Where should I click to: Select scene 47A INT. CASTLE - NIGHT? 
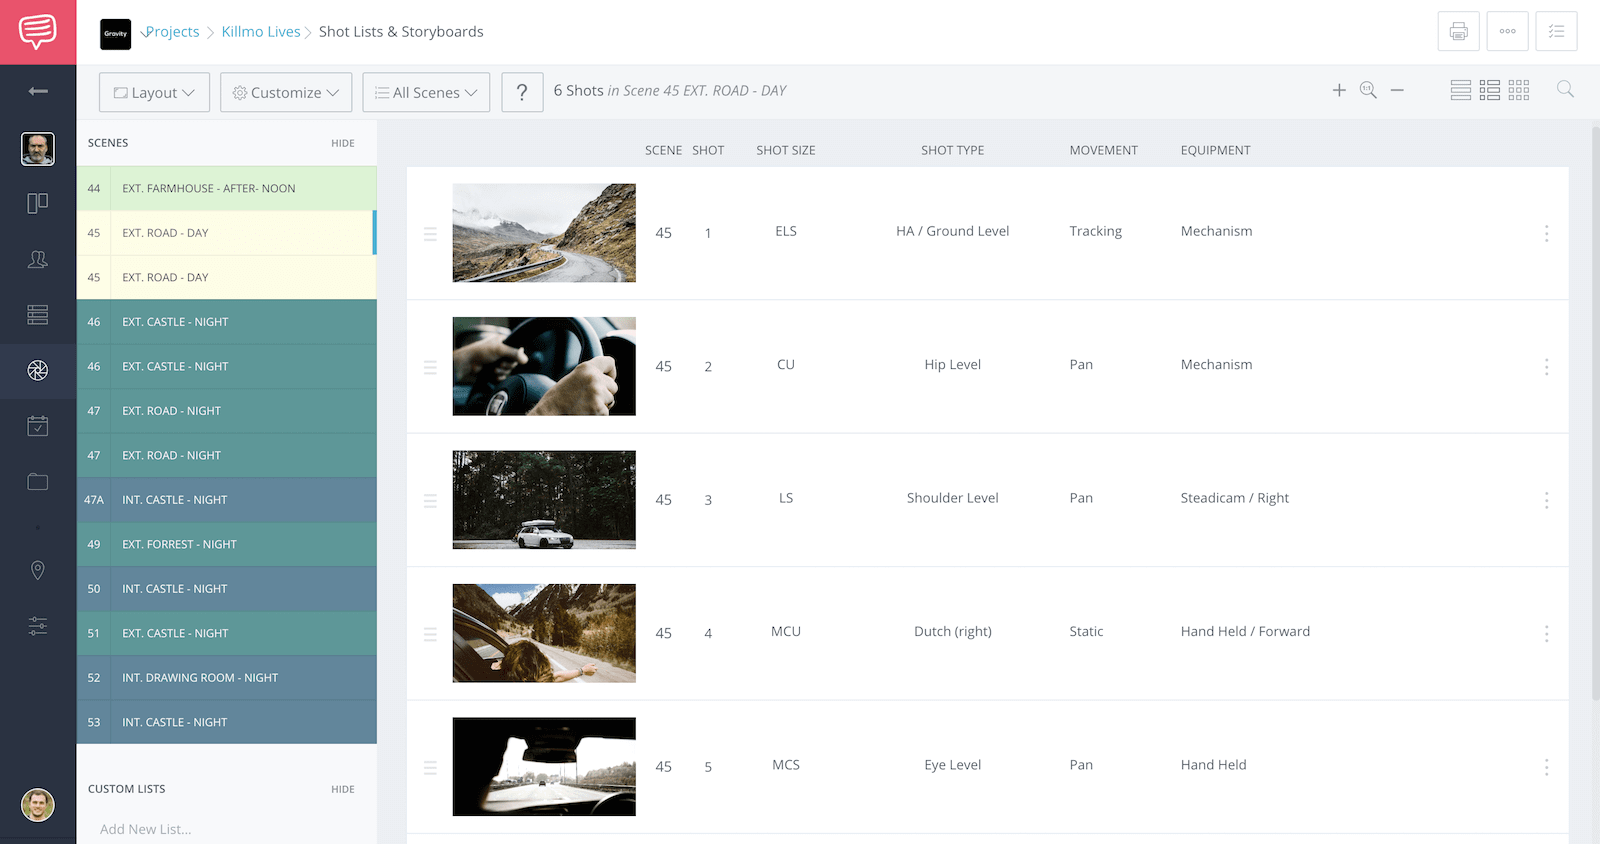(x=227, y=500)
